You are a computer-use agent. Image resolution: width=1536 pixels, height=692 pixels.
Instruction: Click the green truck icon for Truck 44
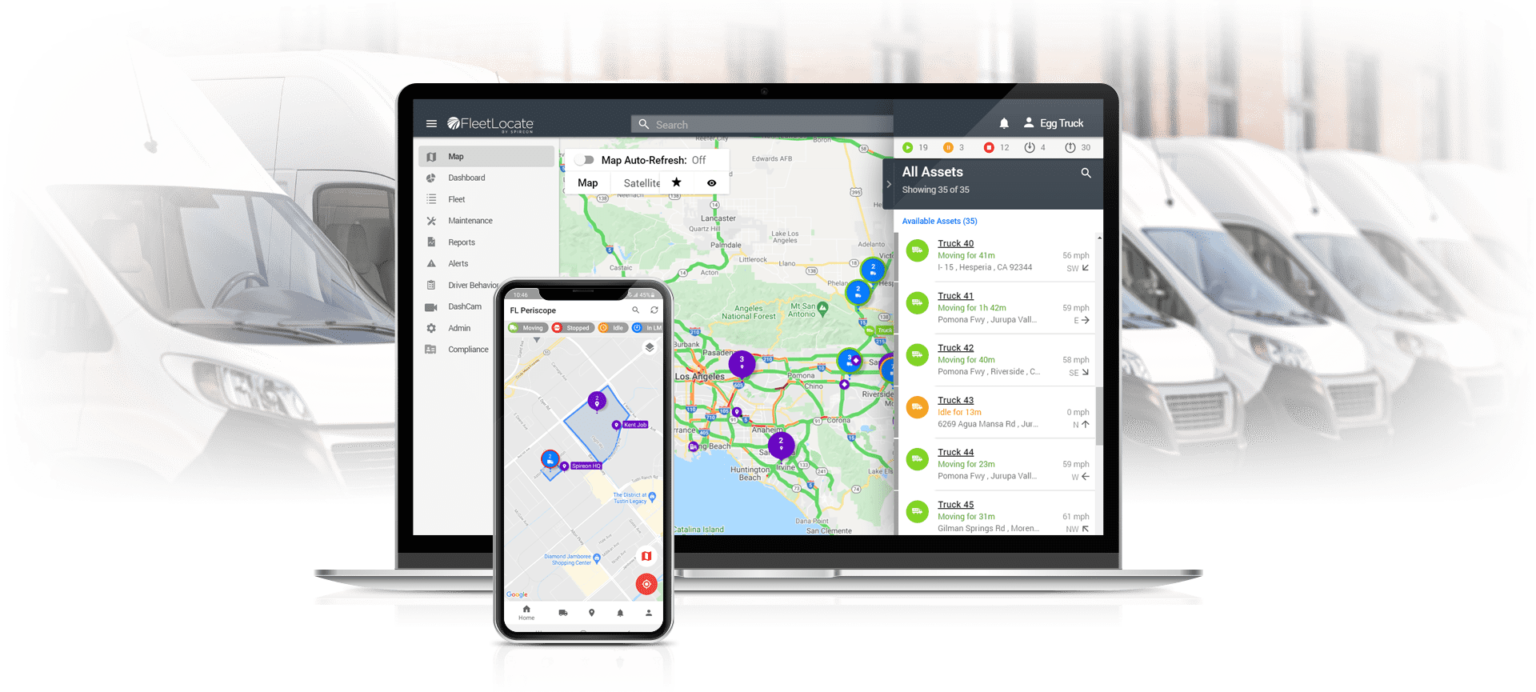click(917, 459)
